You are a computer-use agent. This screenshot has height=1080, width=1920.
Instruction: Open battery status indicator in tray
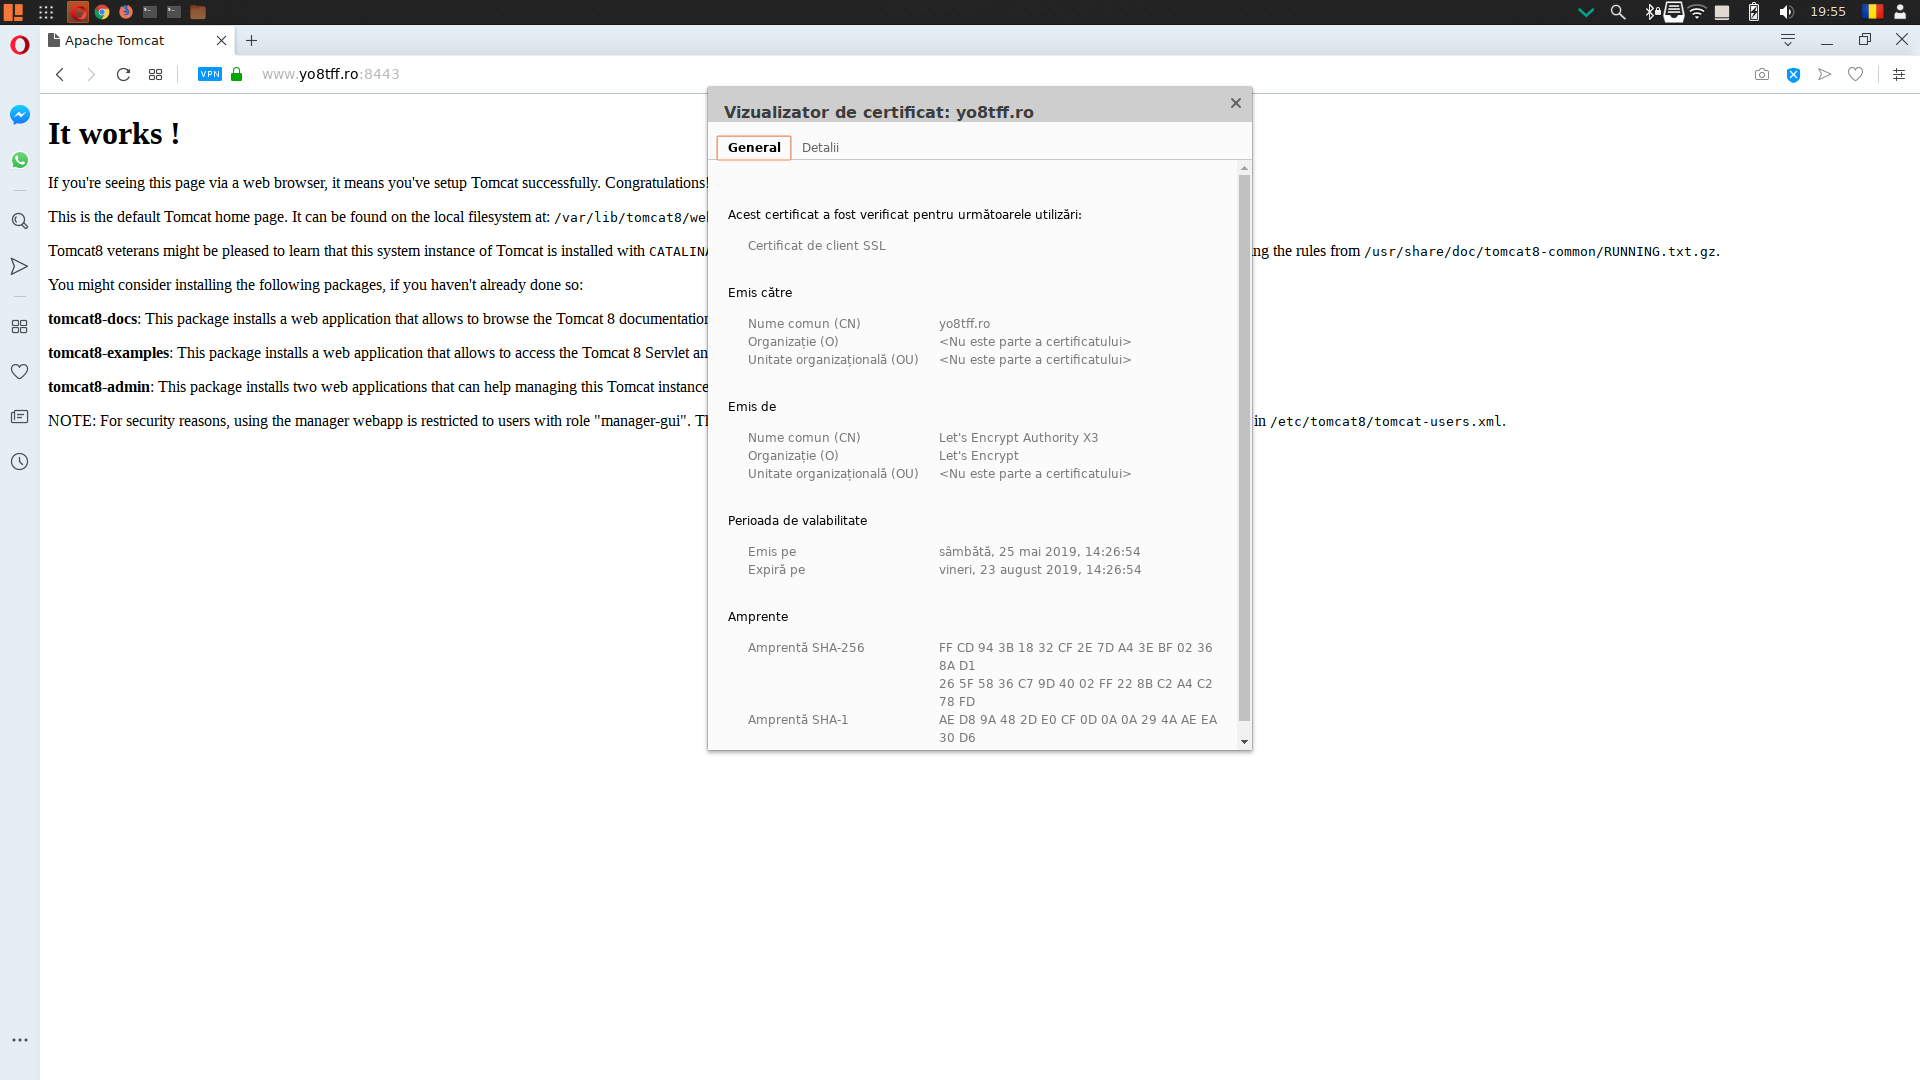[1754, 12]
